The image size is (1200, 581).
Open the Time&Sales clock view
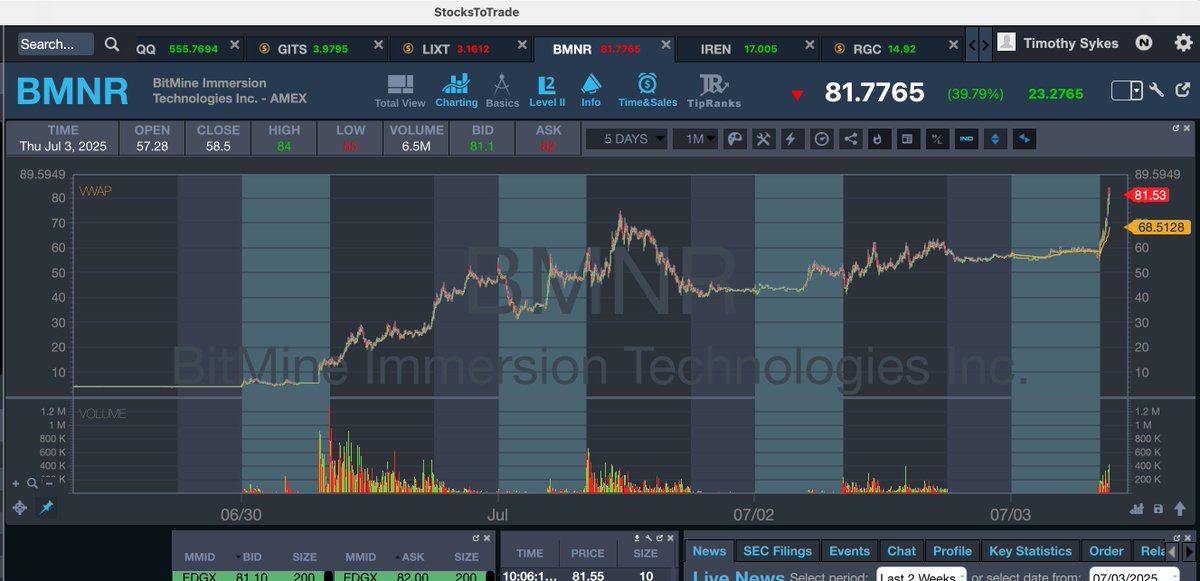tap(647, 90)
